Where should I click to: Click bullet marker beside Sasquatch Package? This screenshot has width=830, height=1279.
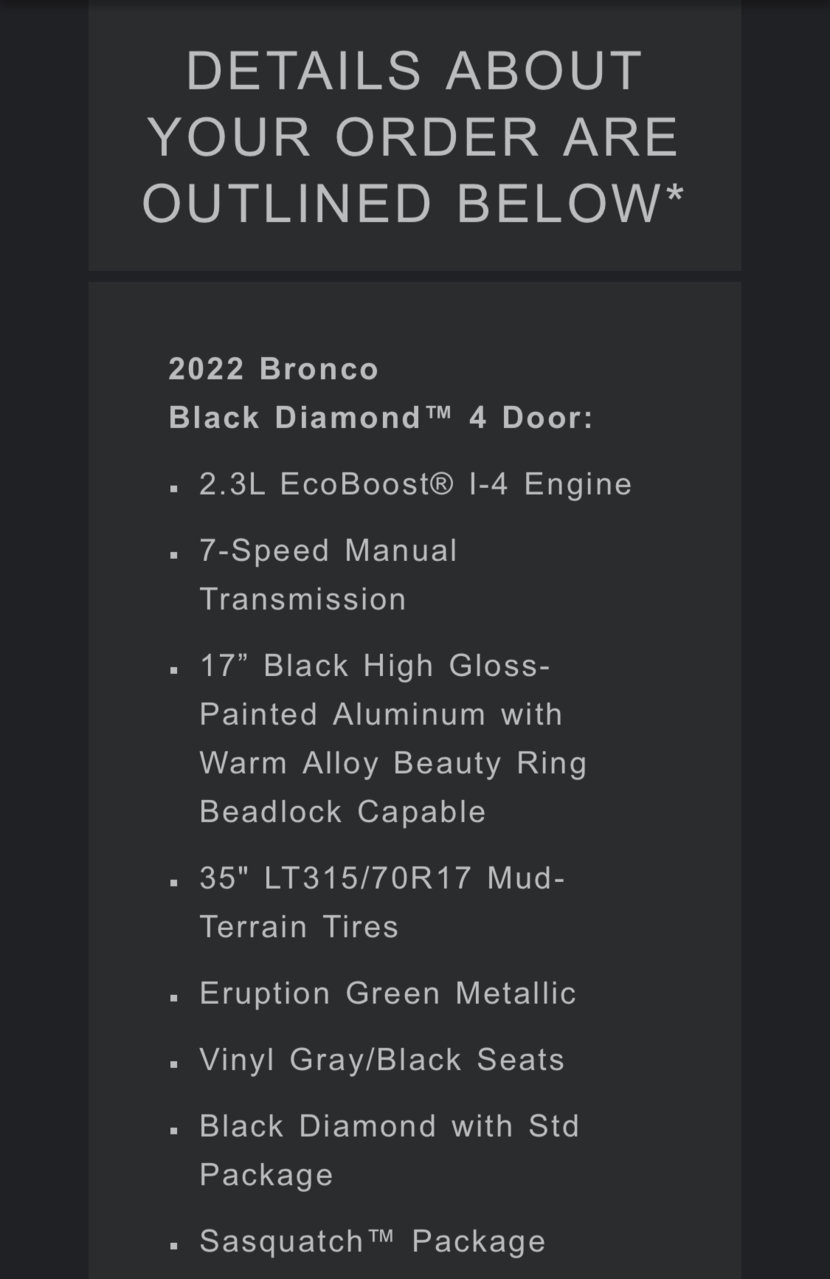click(174, 1247)
